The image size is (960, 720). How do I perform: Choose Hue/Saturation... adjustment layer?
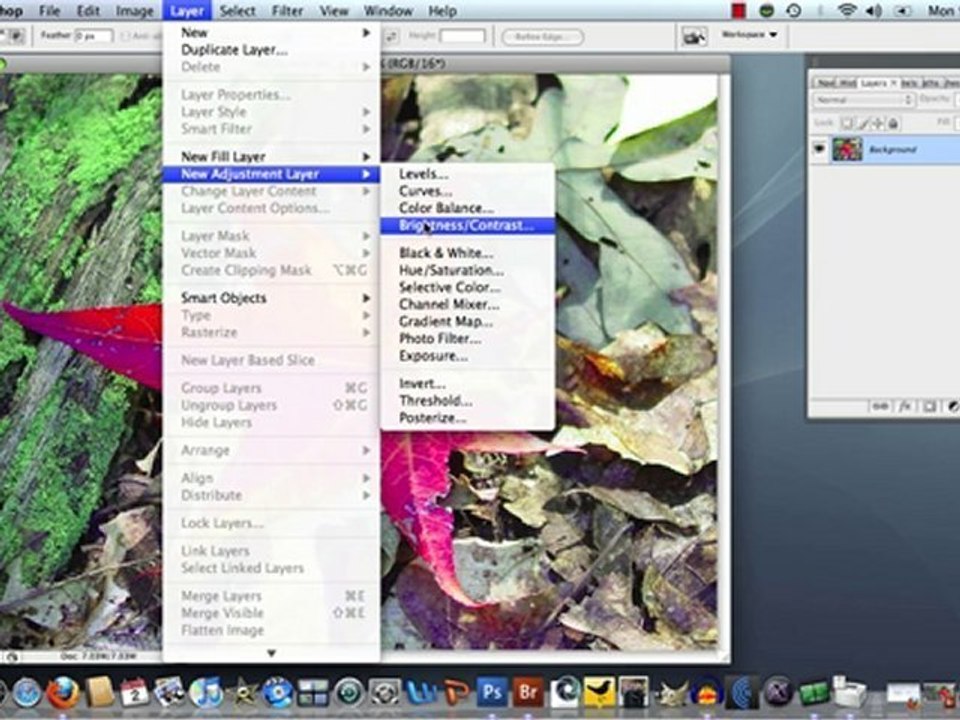(468, 271)
